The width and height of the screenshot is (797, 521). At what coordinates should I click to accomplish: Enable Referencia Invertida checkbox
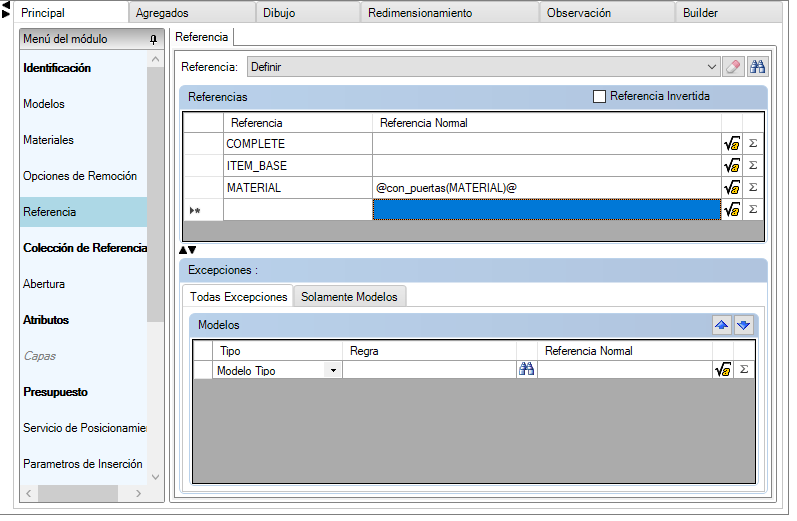tap(600, 97)
